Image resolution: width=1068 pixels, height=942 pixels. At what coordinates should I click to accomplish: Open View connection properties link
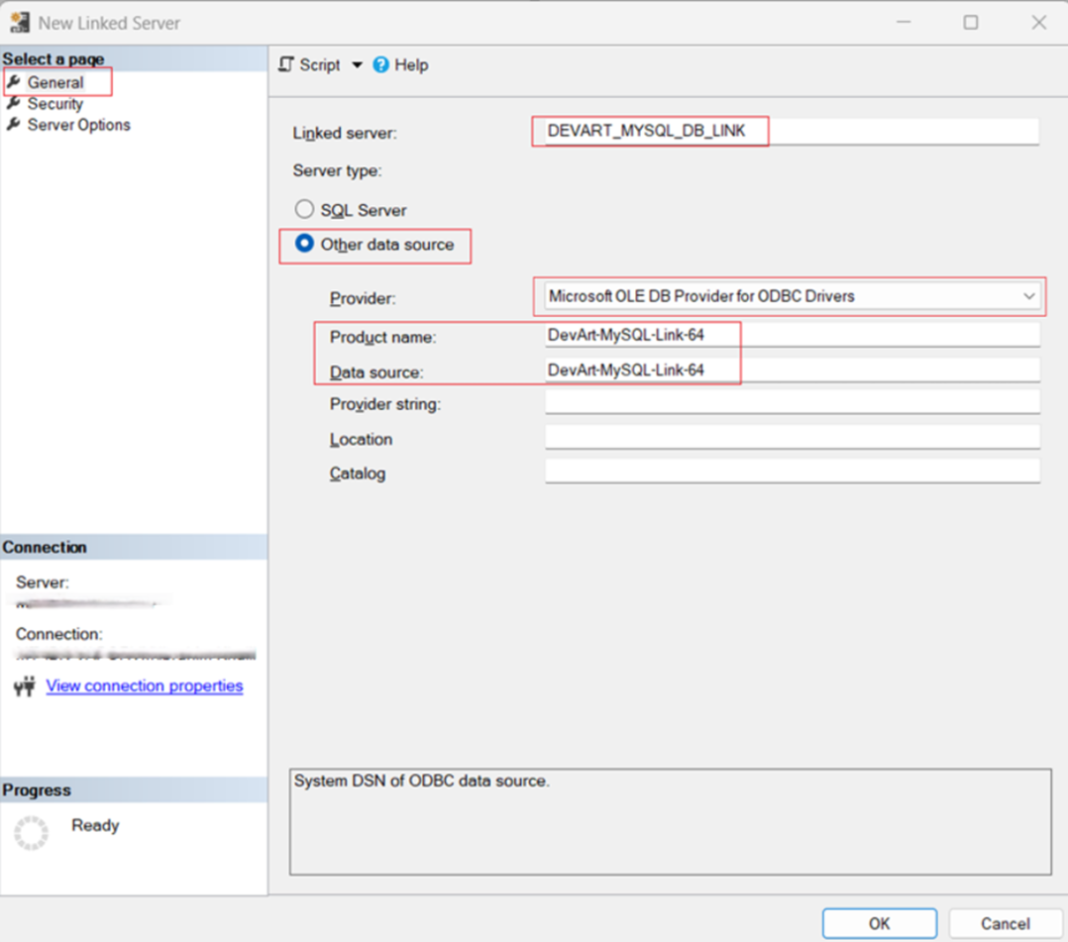tap(143, 686)
